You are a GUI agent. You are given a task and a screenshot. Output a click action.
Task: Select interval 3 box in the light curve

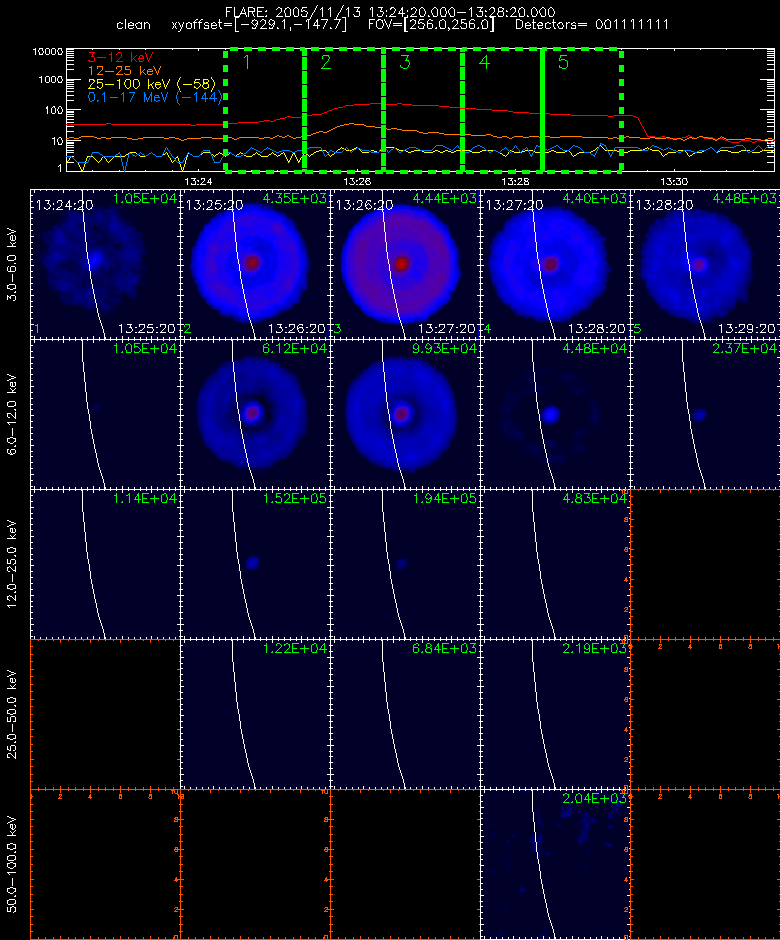tap(423, 110)
